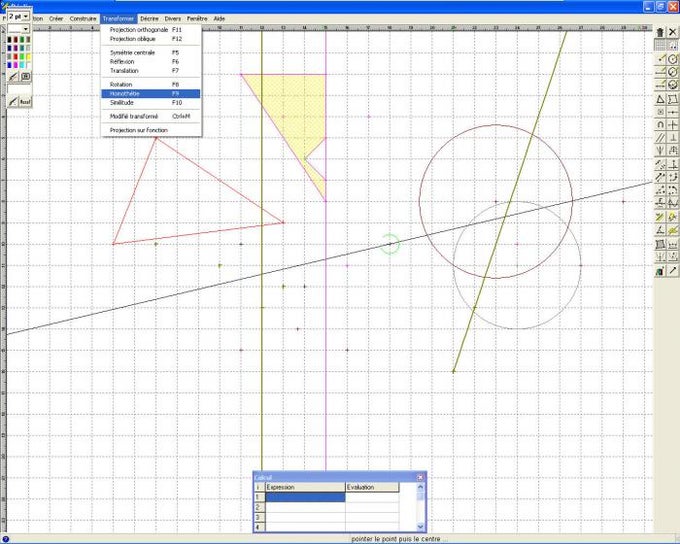Select the angle measurement tool icon

coord(660,230)
